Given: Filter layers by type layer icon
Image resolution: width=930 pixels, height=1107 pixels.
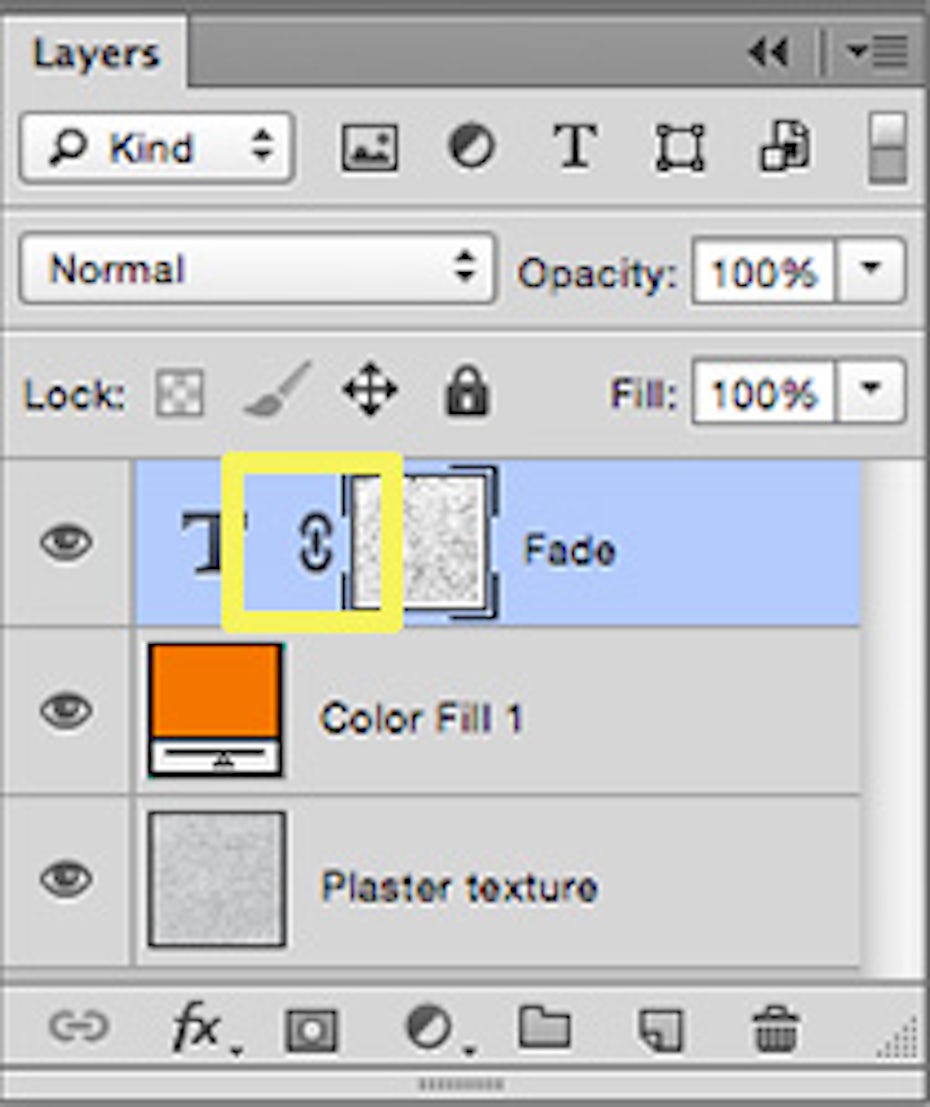Looking at the screenshot, I should click(576, 148).
